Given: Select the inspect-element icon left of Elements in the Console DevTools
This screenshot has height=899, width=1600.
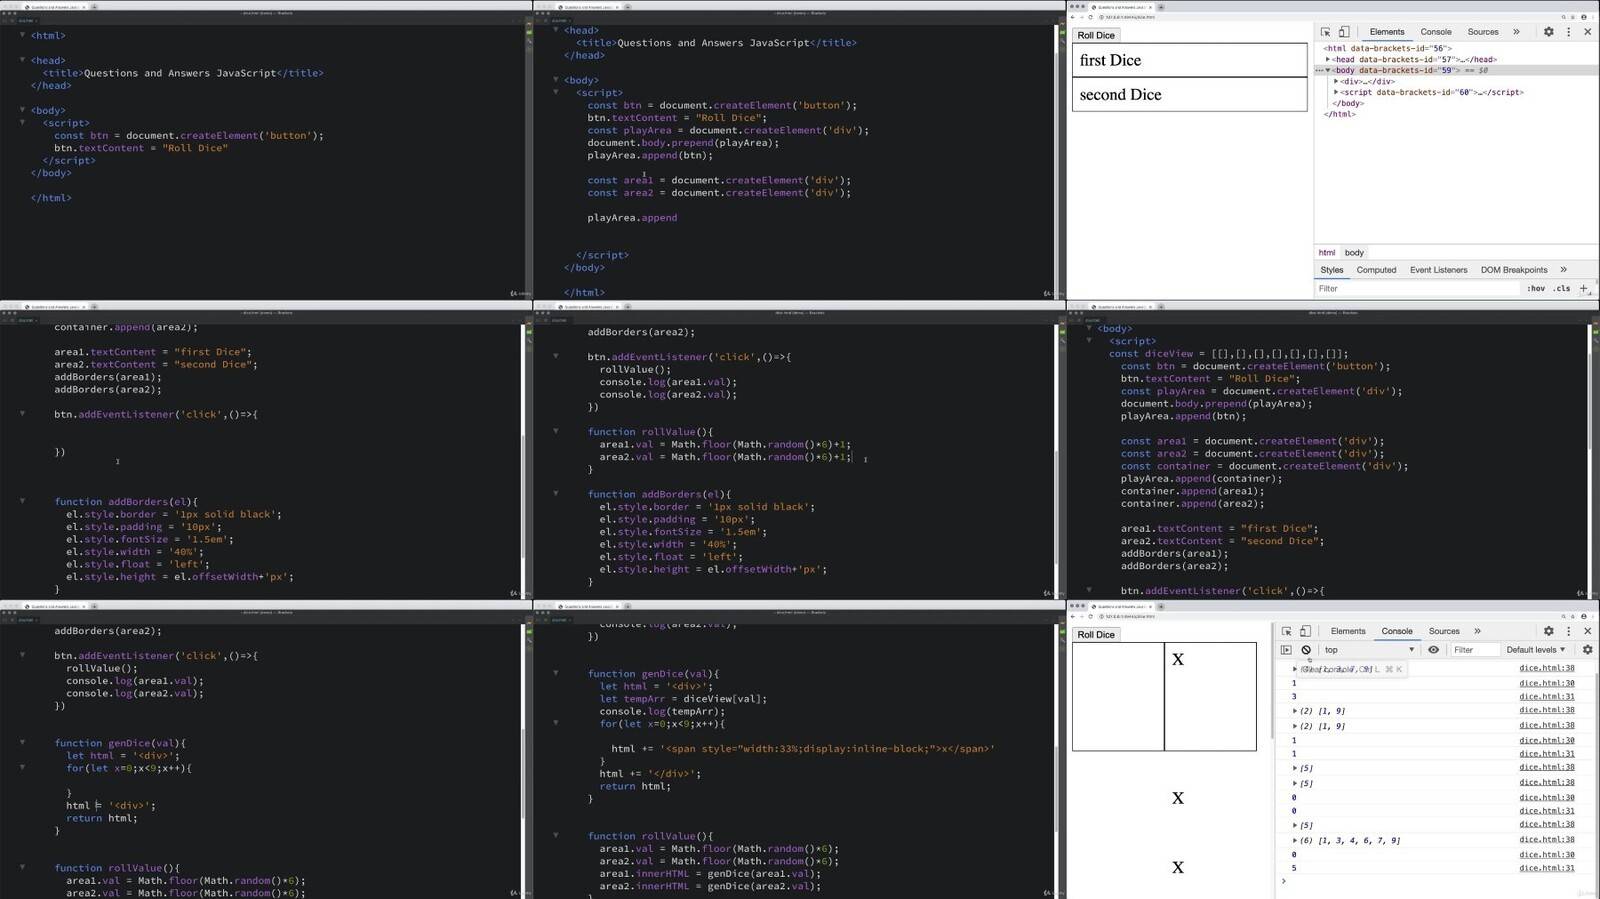Looking at the screenshot, I should pyautogui.click(x=1286, y=631).
